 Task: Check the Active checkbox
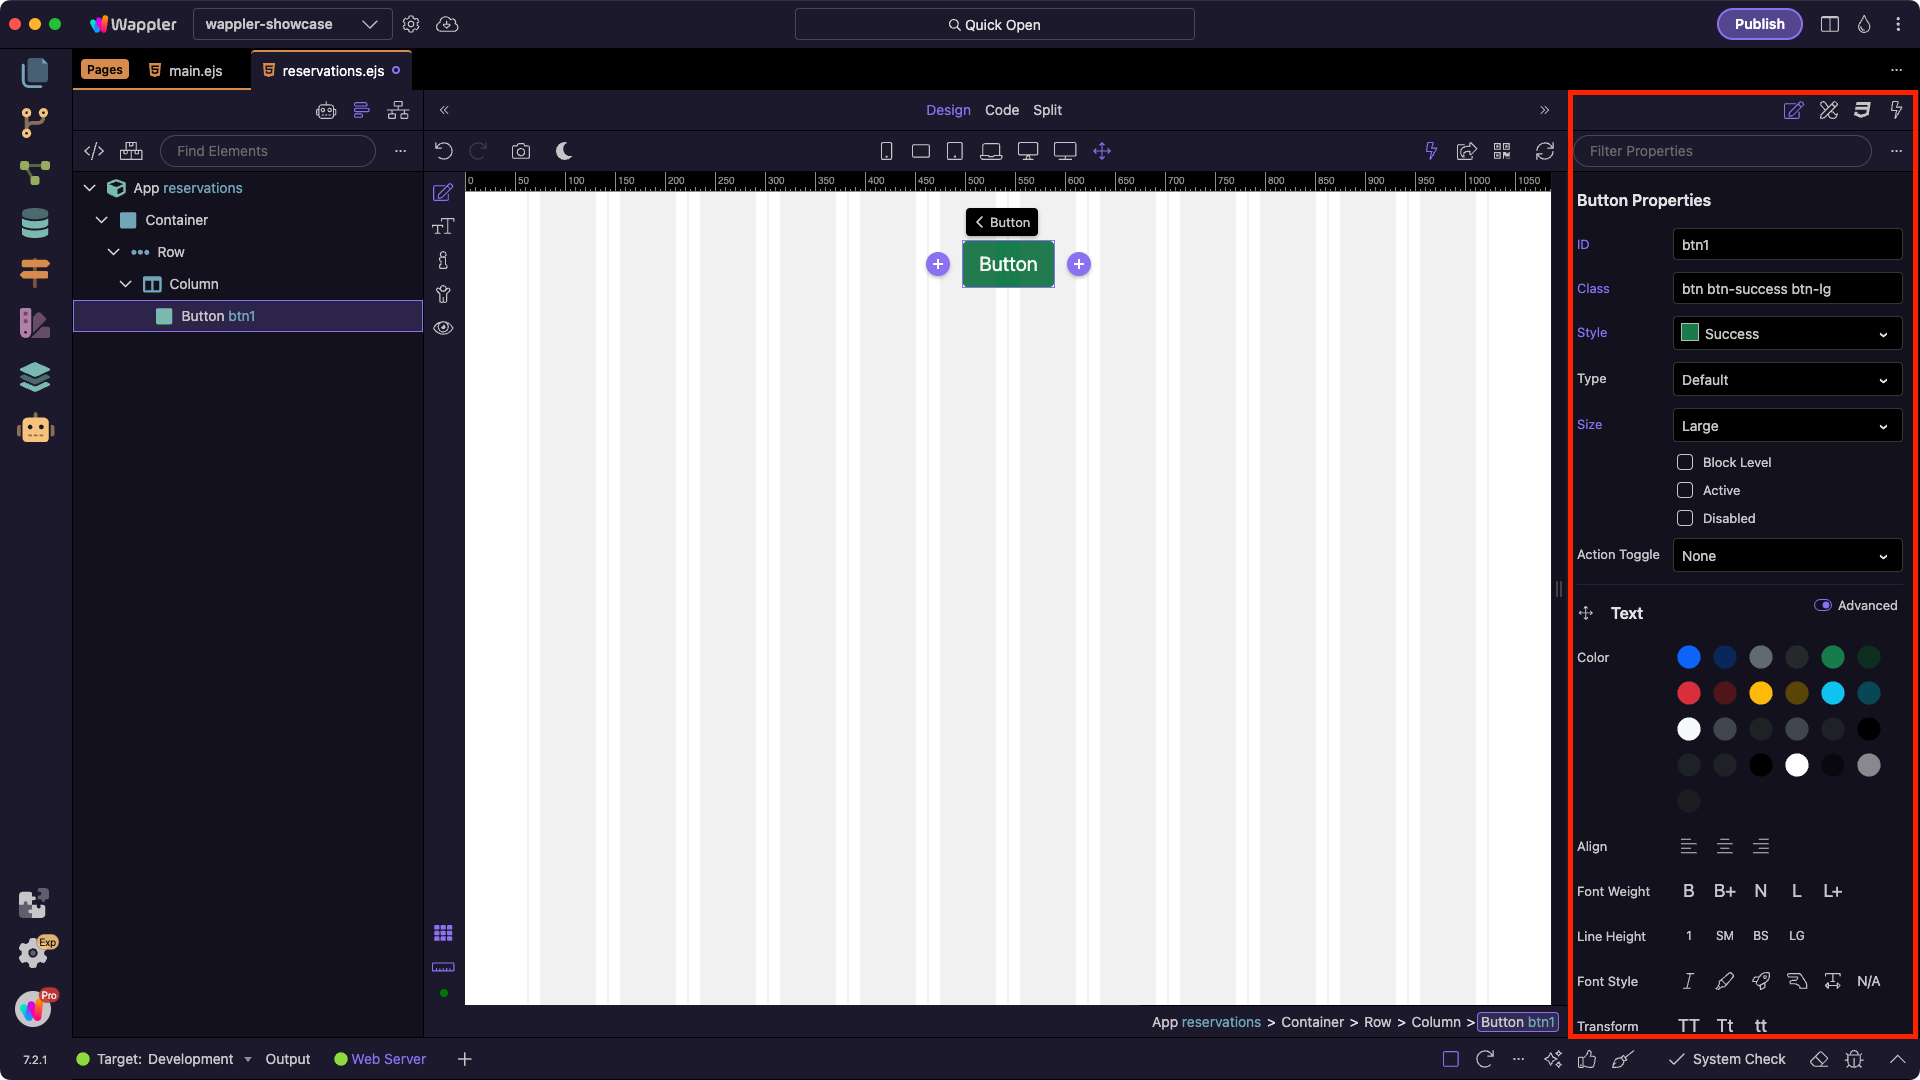click(1685, 490)
